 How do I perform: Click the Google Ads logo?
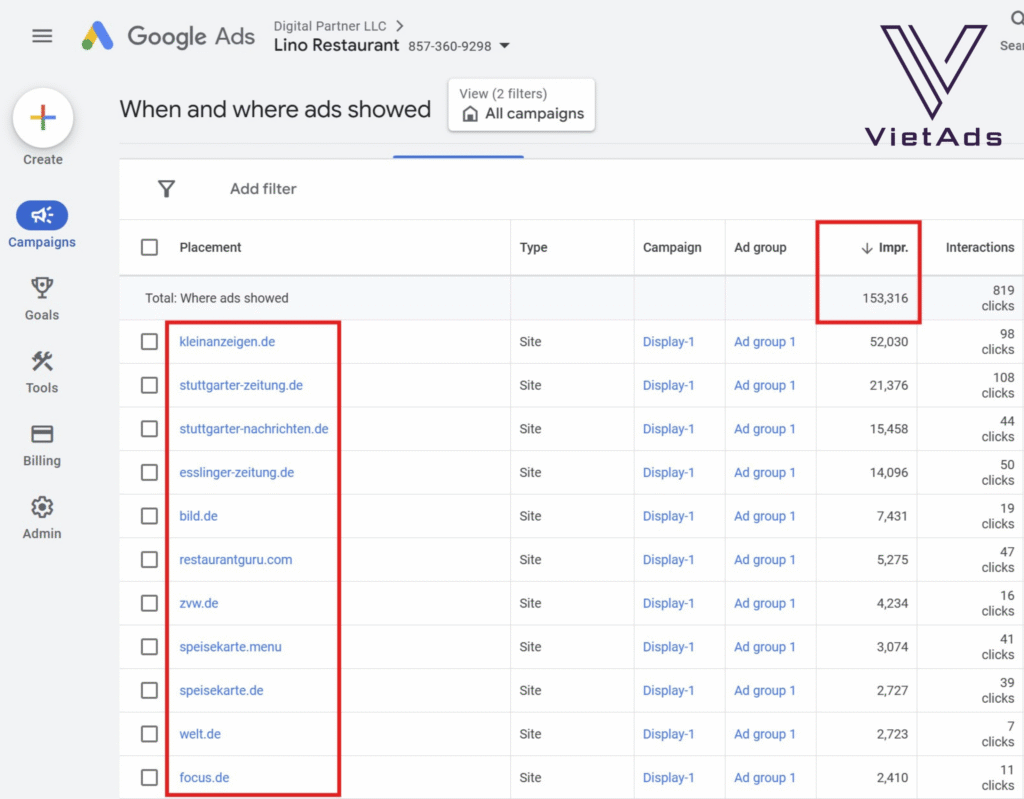(168, 36)
